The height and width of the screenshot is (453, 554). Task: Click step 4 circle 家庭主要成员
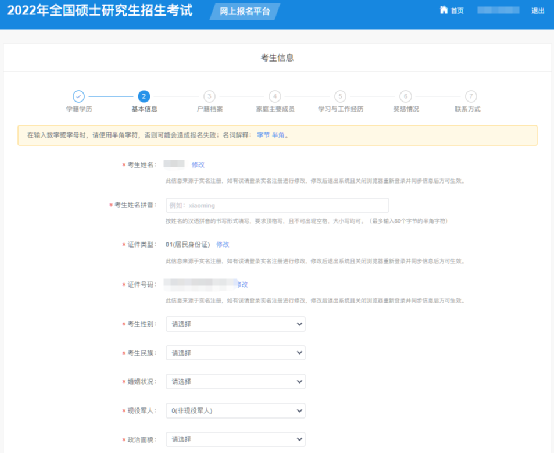click(x=275, y=96)
